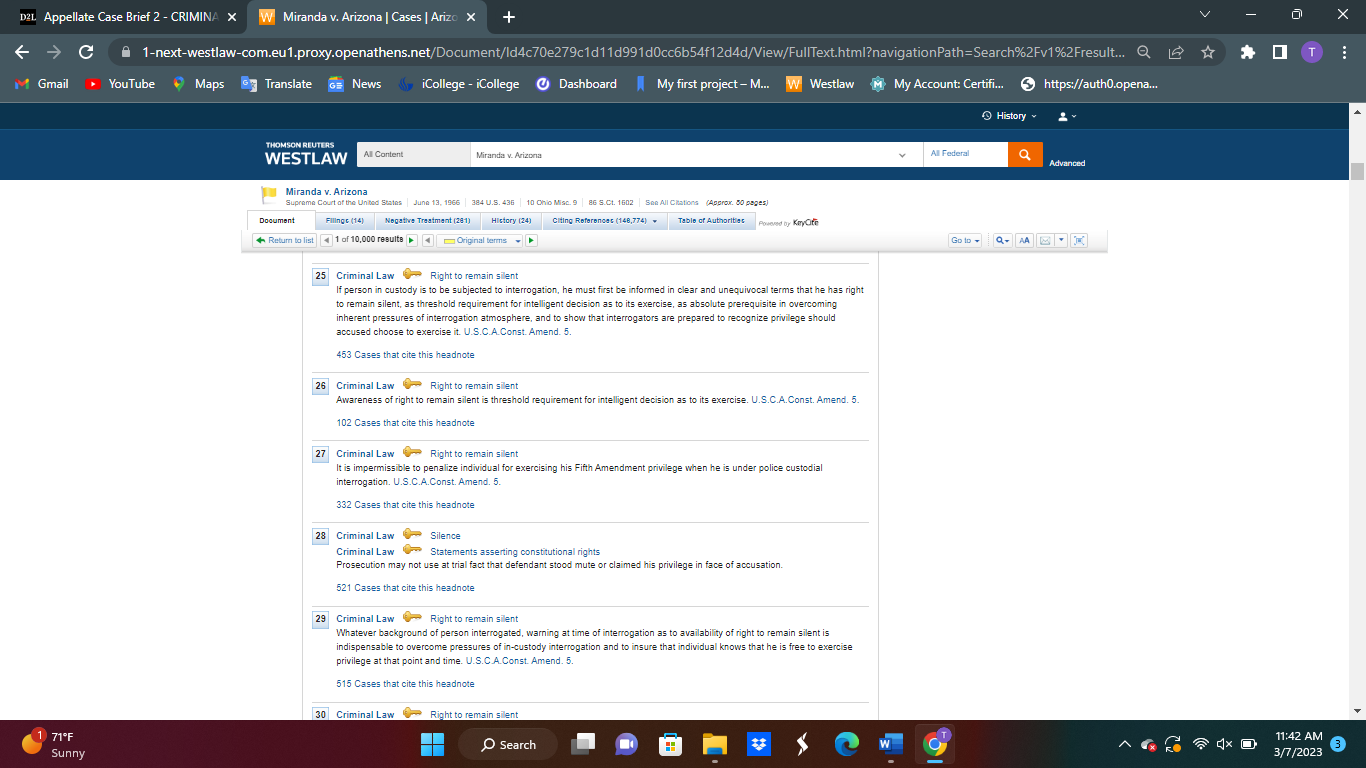Launch Microsoft Word from the taskbar
The width and height of the screenshot is (1366, 768).
[890, 744]
